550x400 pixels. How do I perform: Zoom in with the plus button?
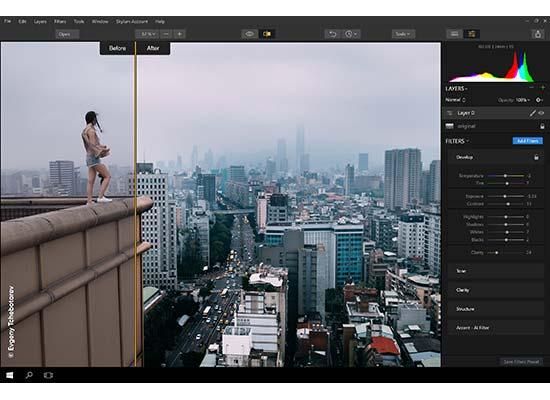[x=179, y=34]
